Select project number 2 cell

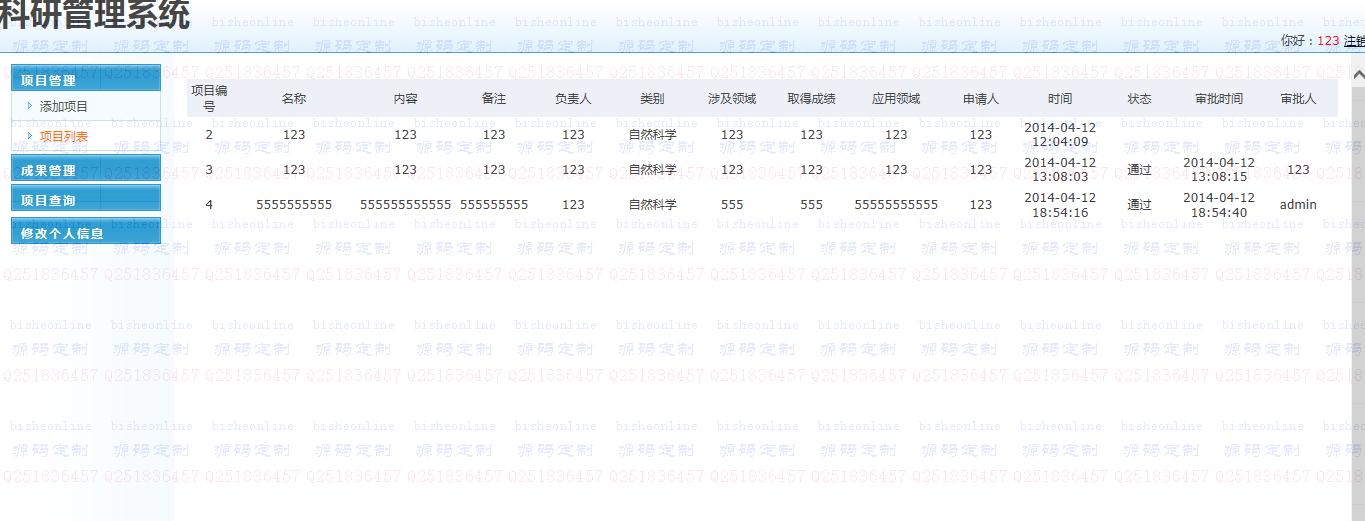(209, 134)
